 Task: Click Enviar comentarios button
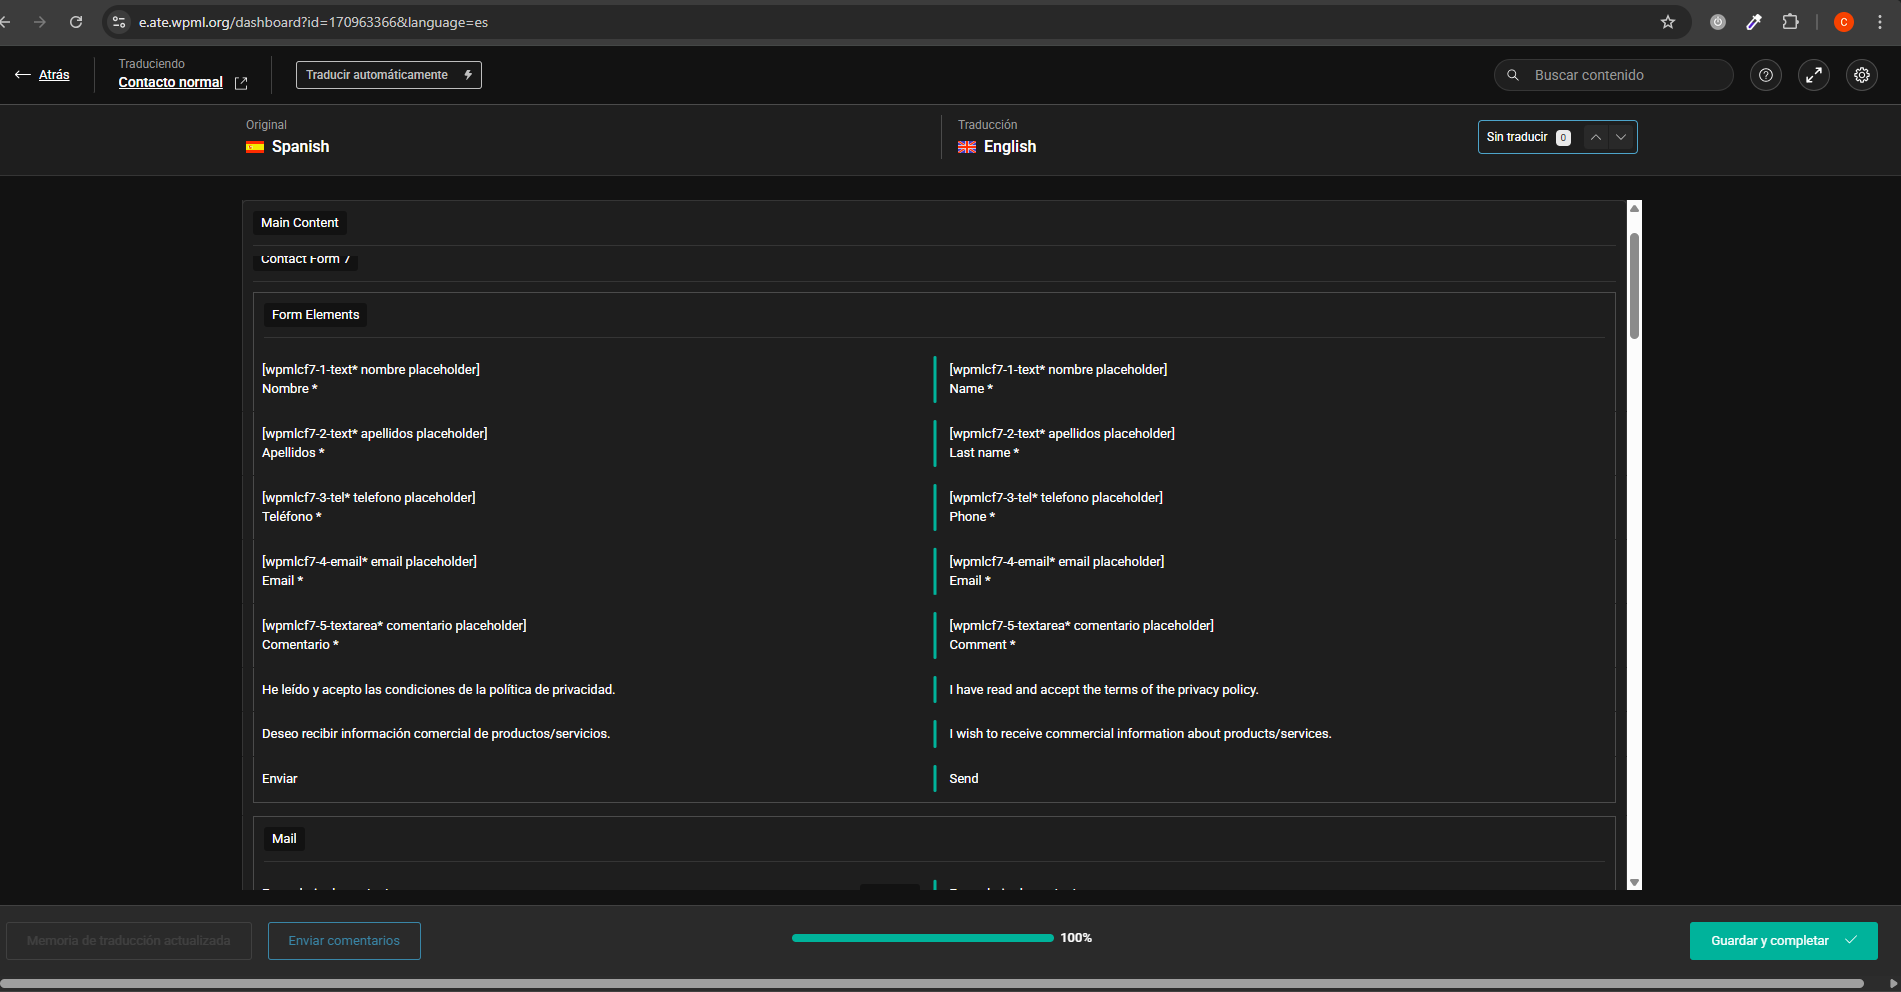(x=344, y=941)
